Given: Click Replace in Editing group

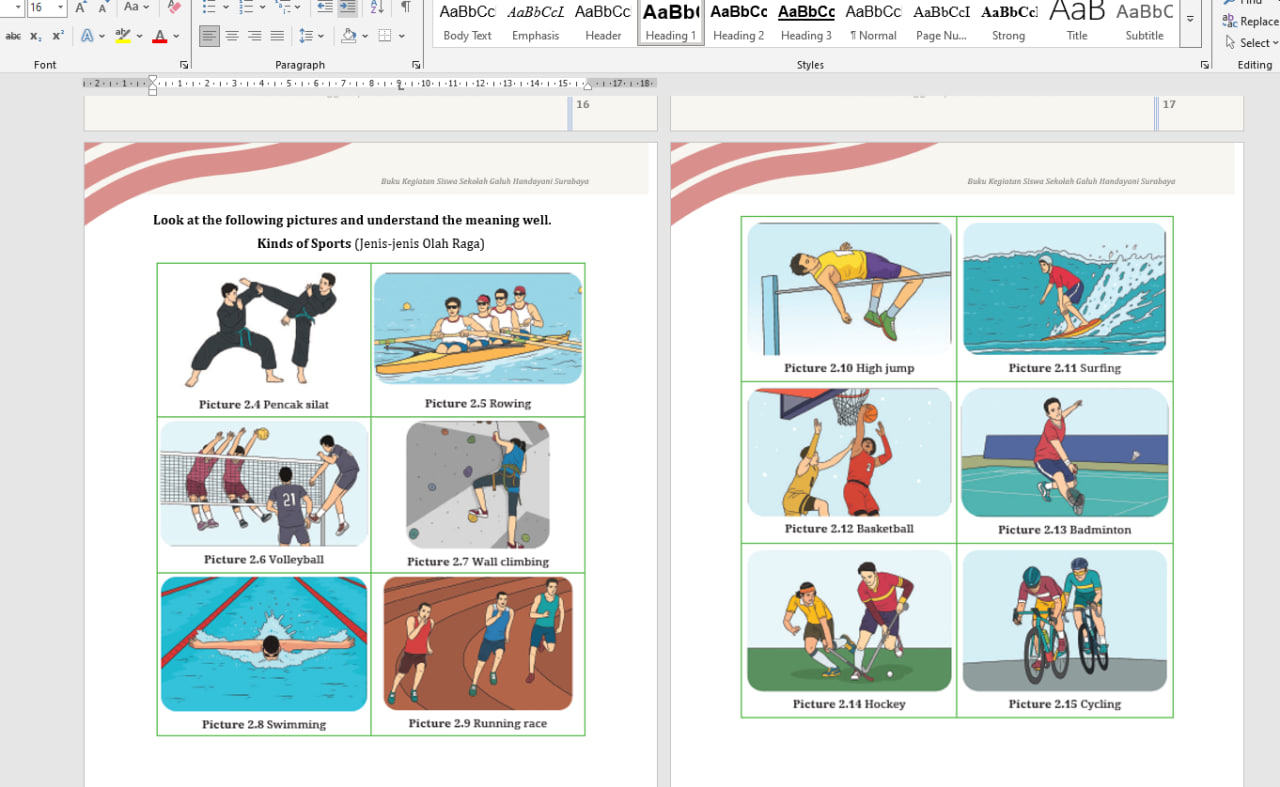Looking at the screenshot, I should pos(1251,21).
